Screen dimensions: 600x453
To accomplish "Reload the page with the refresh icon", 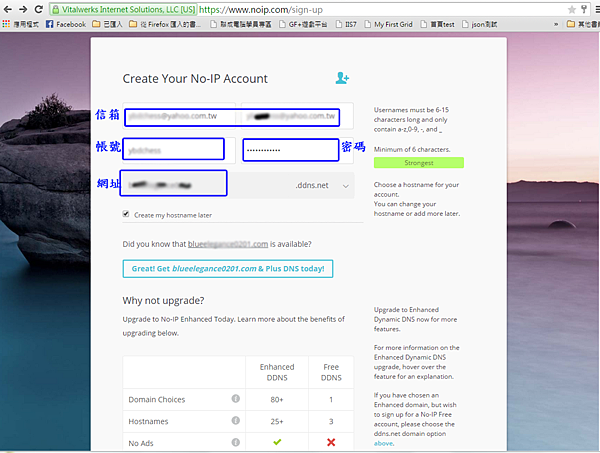I will (39, 9).
